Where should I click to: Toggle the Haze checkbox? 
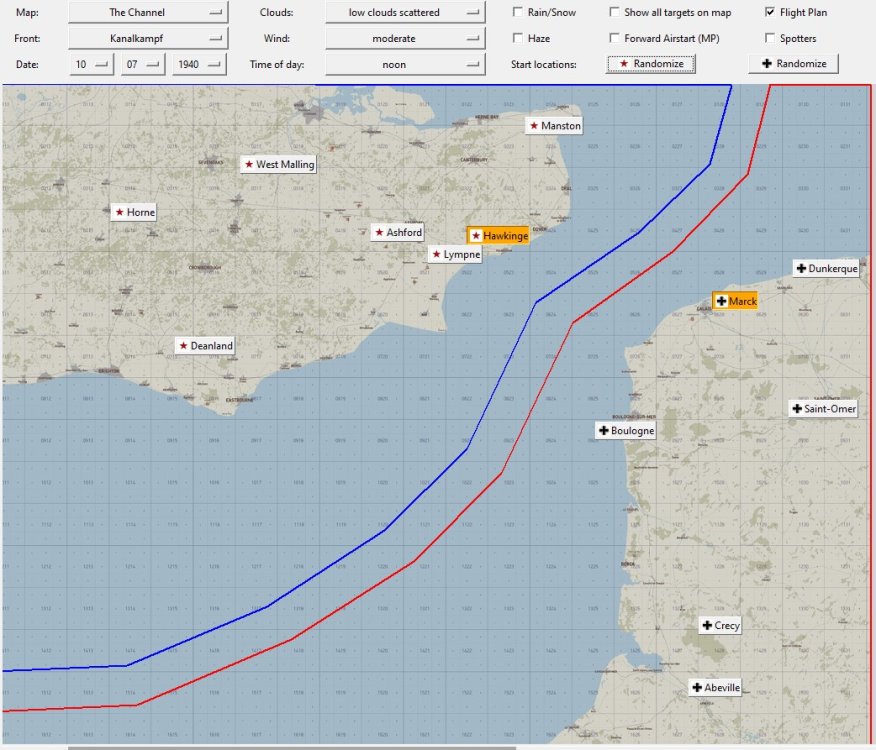[518, 38]
